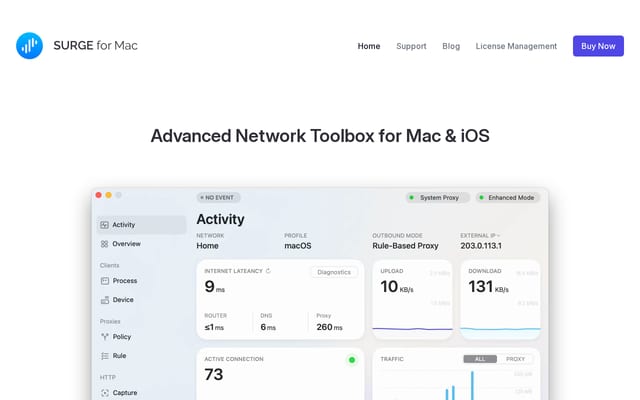Click the 131 KB/s download value
640x400 pixels.
(489, 287)
